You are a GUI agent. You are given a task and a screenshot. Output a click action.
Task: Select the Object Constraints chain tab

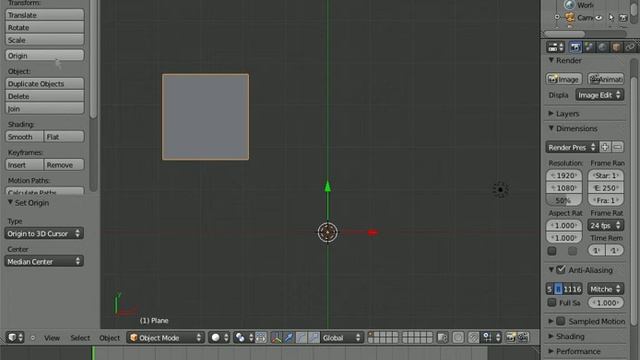[x=630, y=47]
